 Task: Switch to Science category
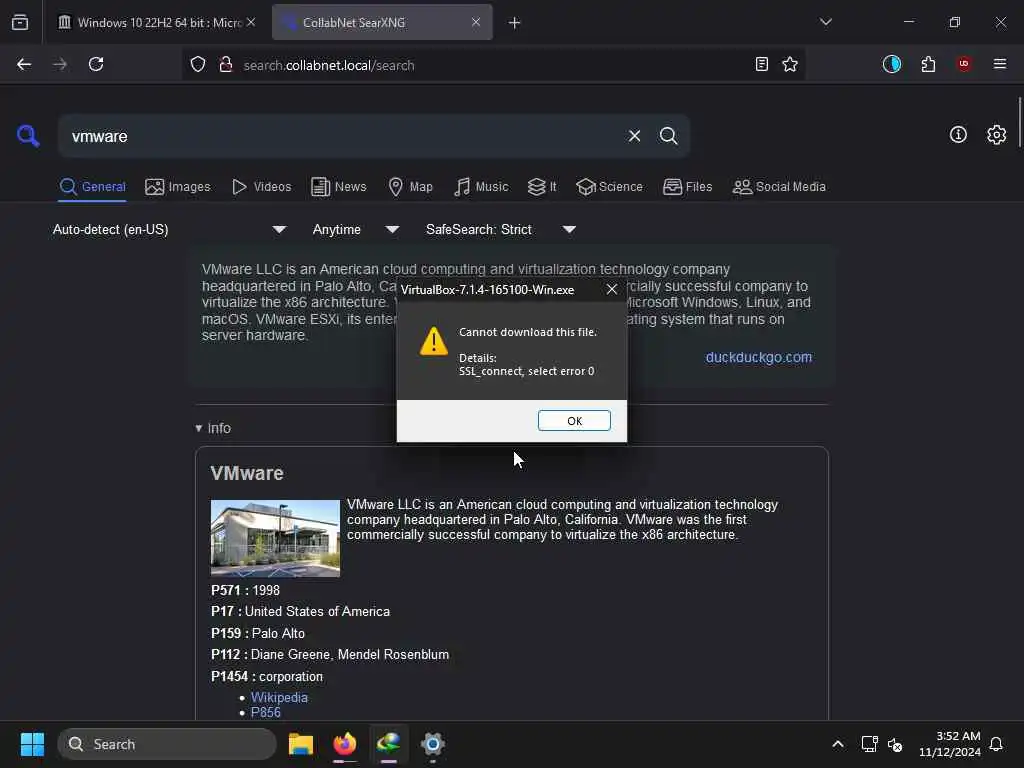[609, 187]
